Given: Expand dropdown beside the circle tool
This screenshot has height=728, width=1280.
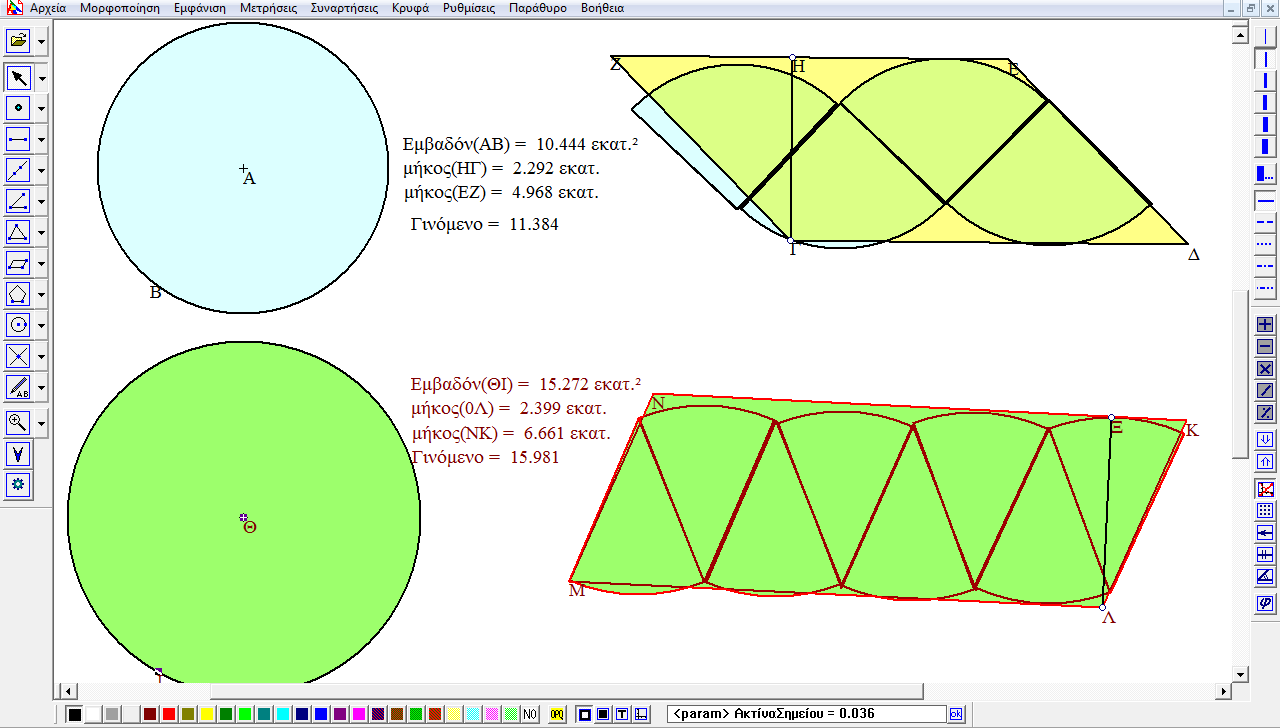Looking at the screenshot, I should tap(41, 326).
